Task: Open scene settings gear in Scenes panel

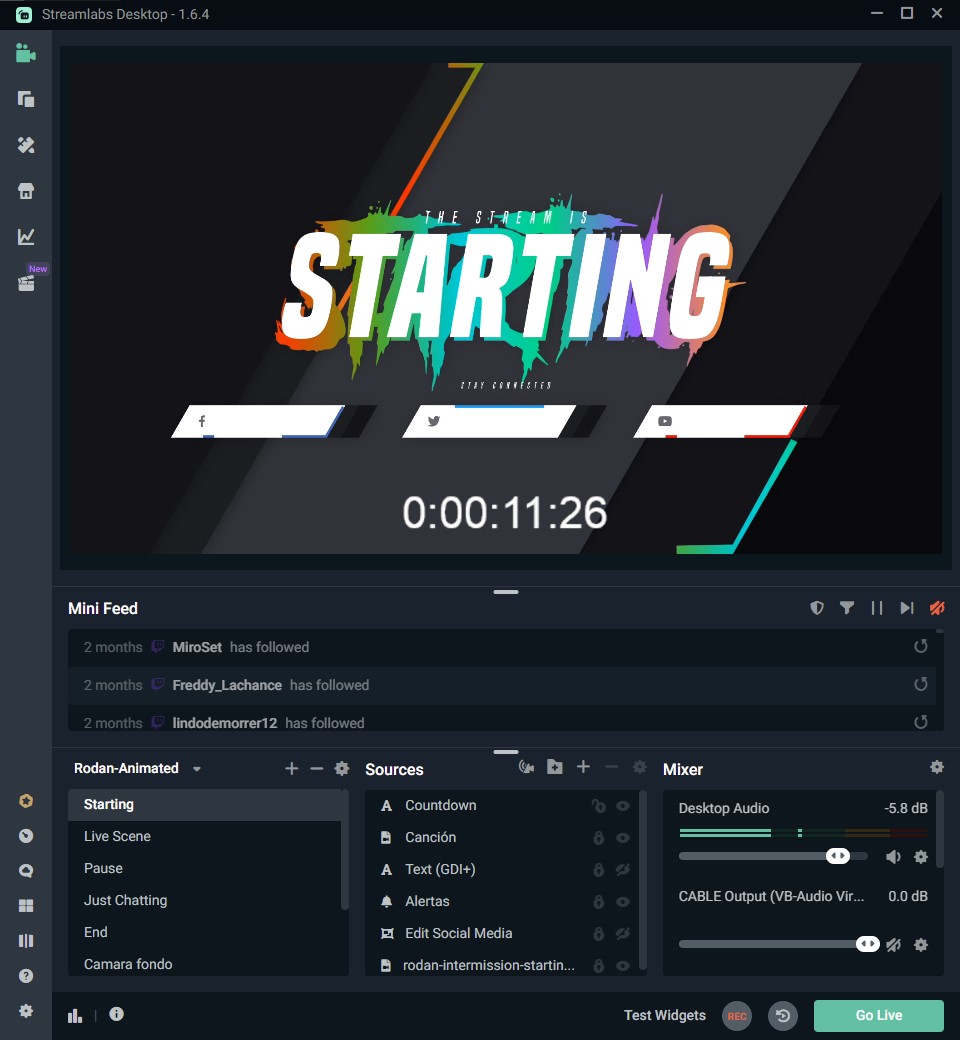Action: point(342,768)
